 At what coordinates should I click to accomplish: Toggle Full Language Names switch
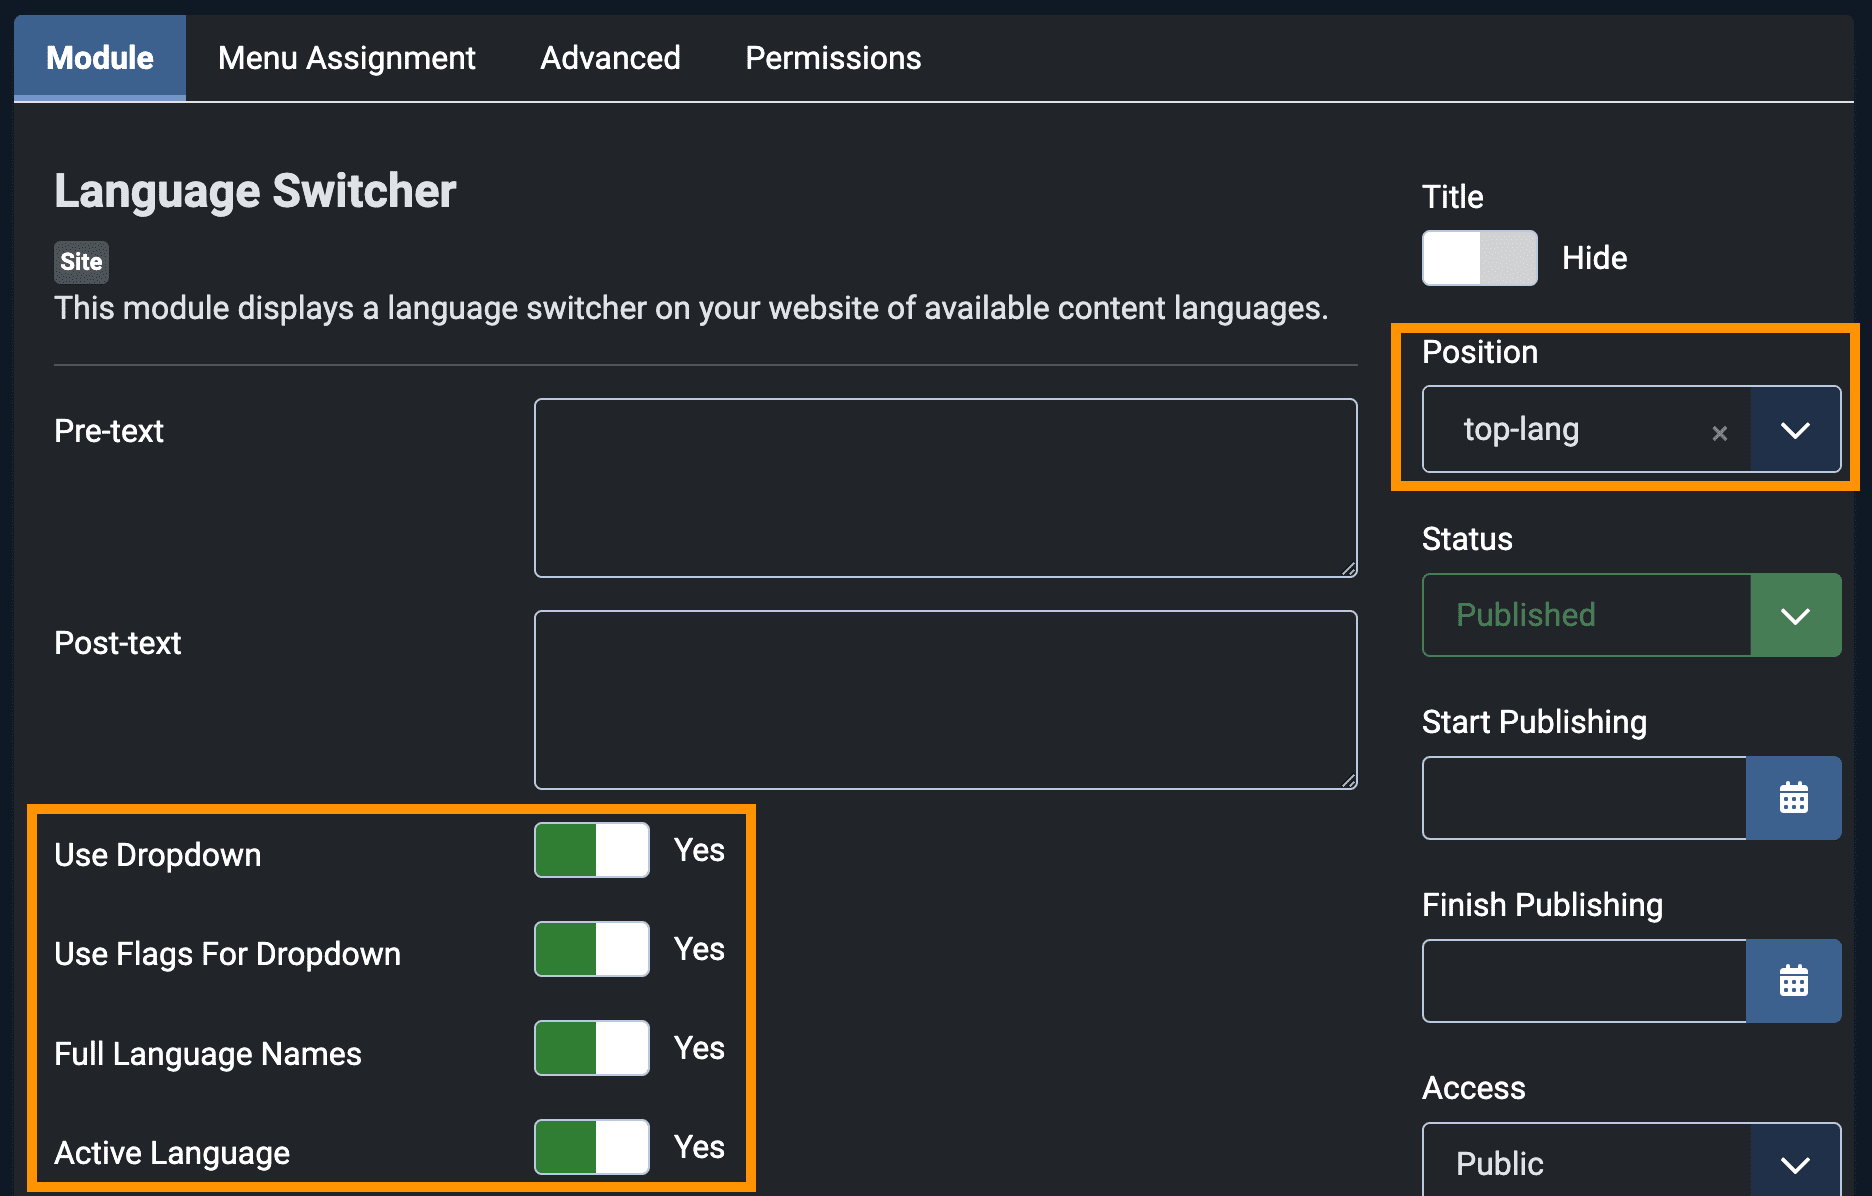point(592,1048)
